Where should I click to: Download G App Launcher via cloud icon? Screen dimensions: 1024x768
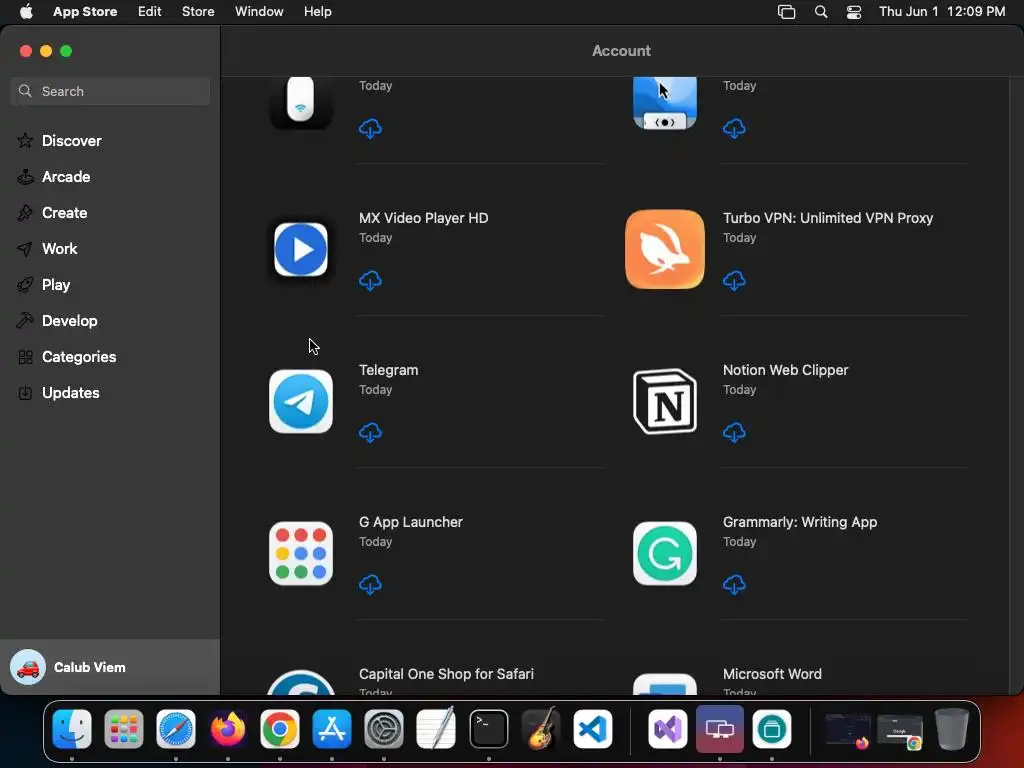pos(370,584)
